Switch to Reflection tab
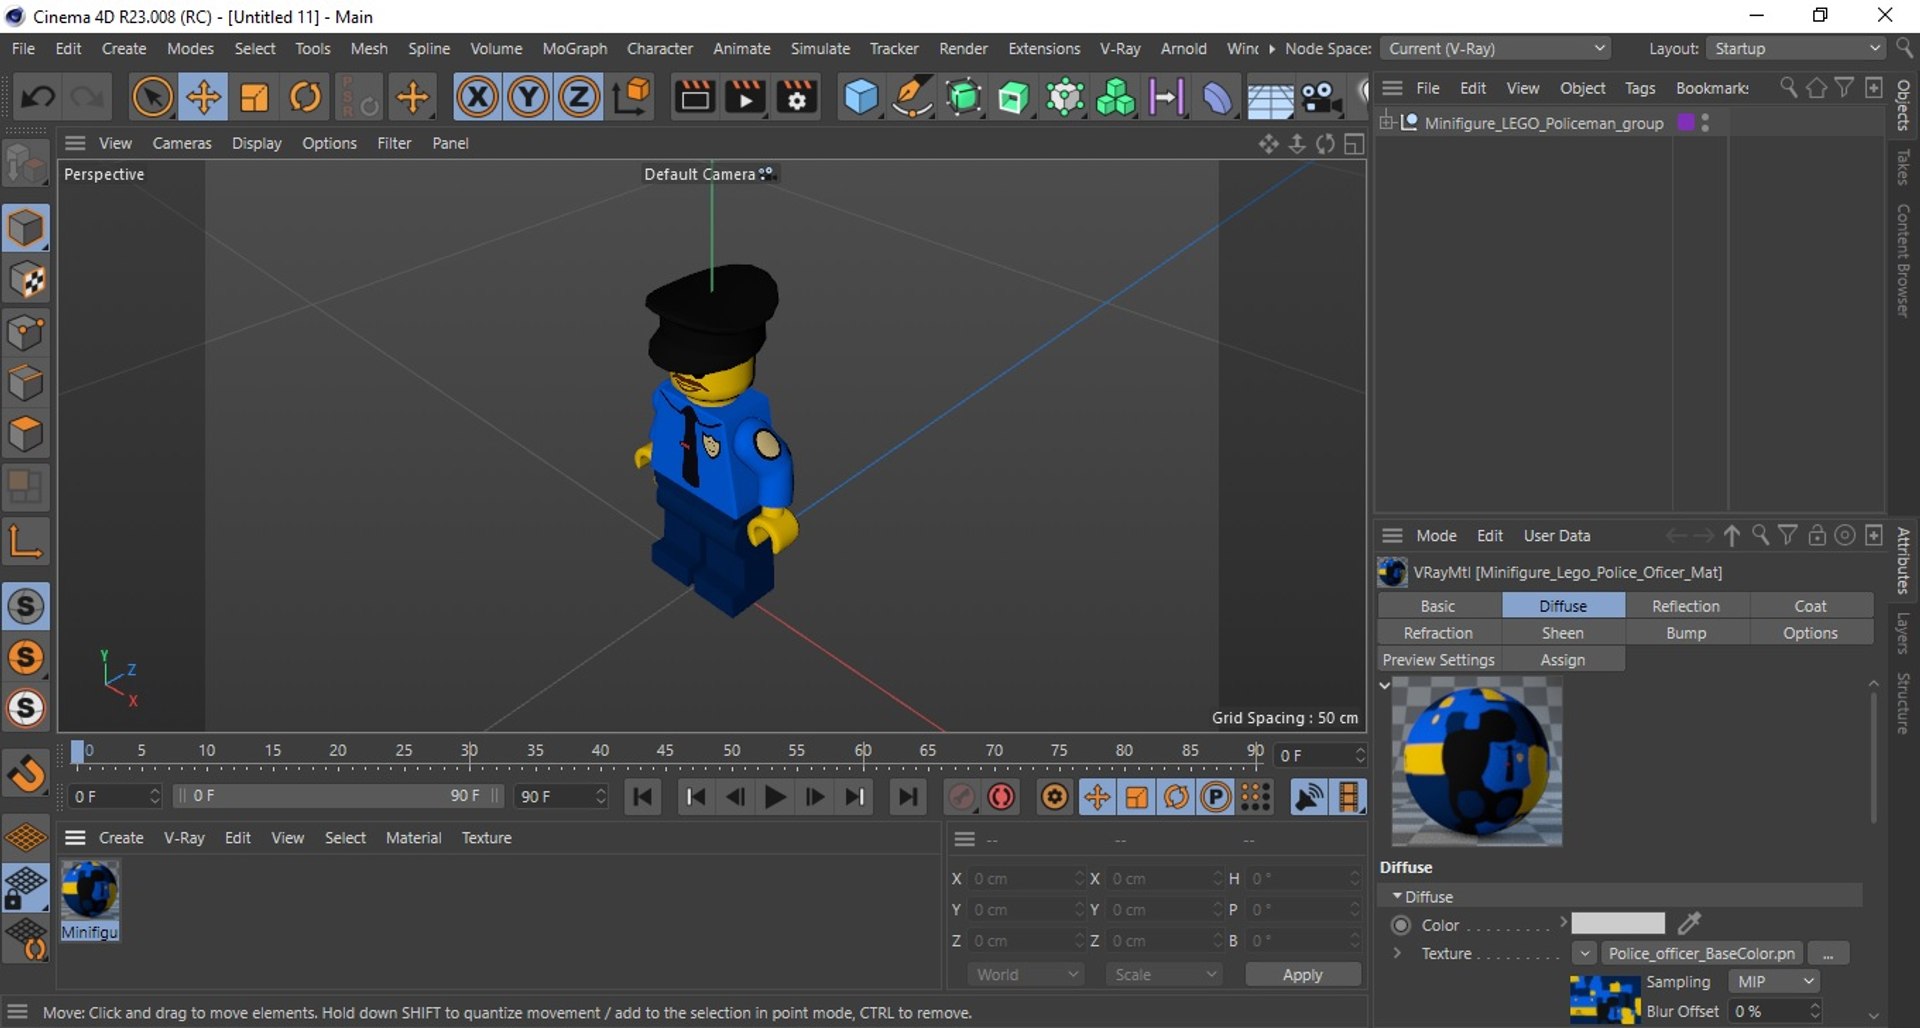Image resolution: width=1920 pixels, height=1028 pixels. coord(1686,606)
